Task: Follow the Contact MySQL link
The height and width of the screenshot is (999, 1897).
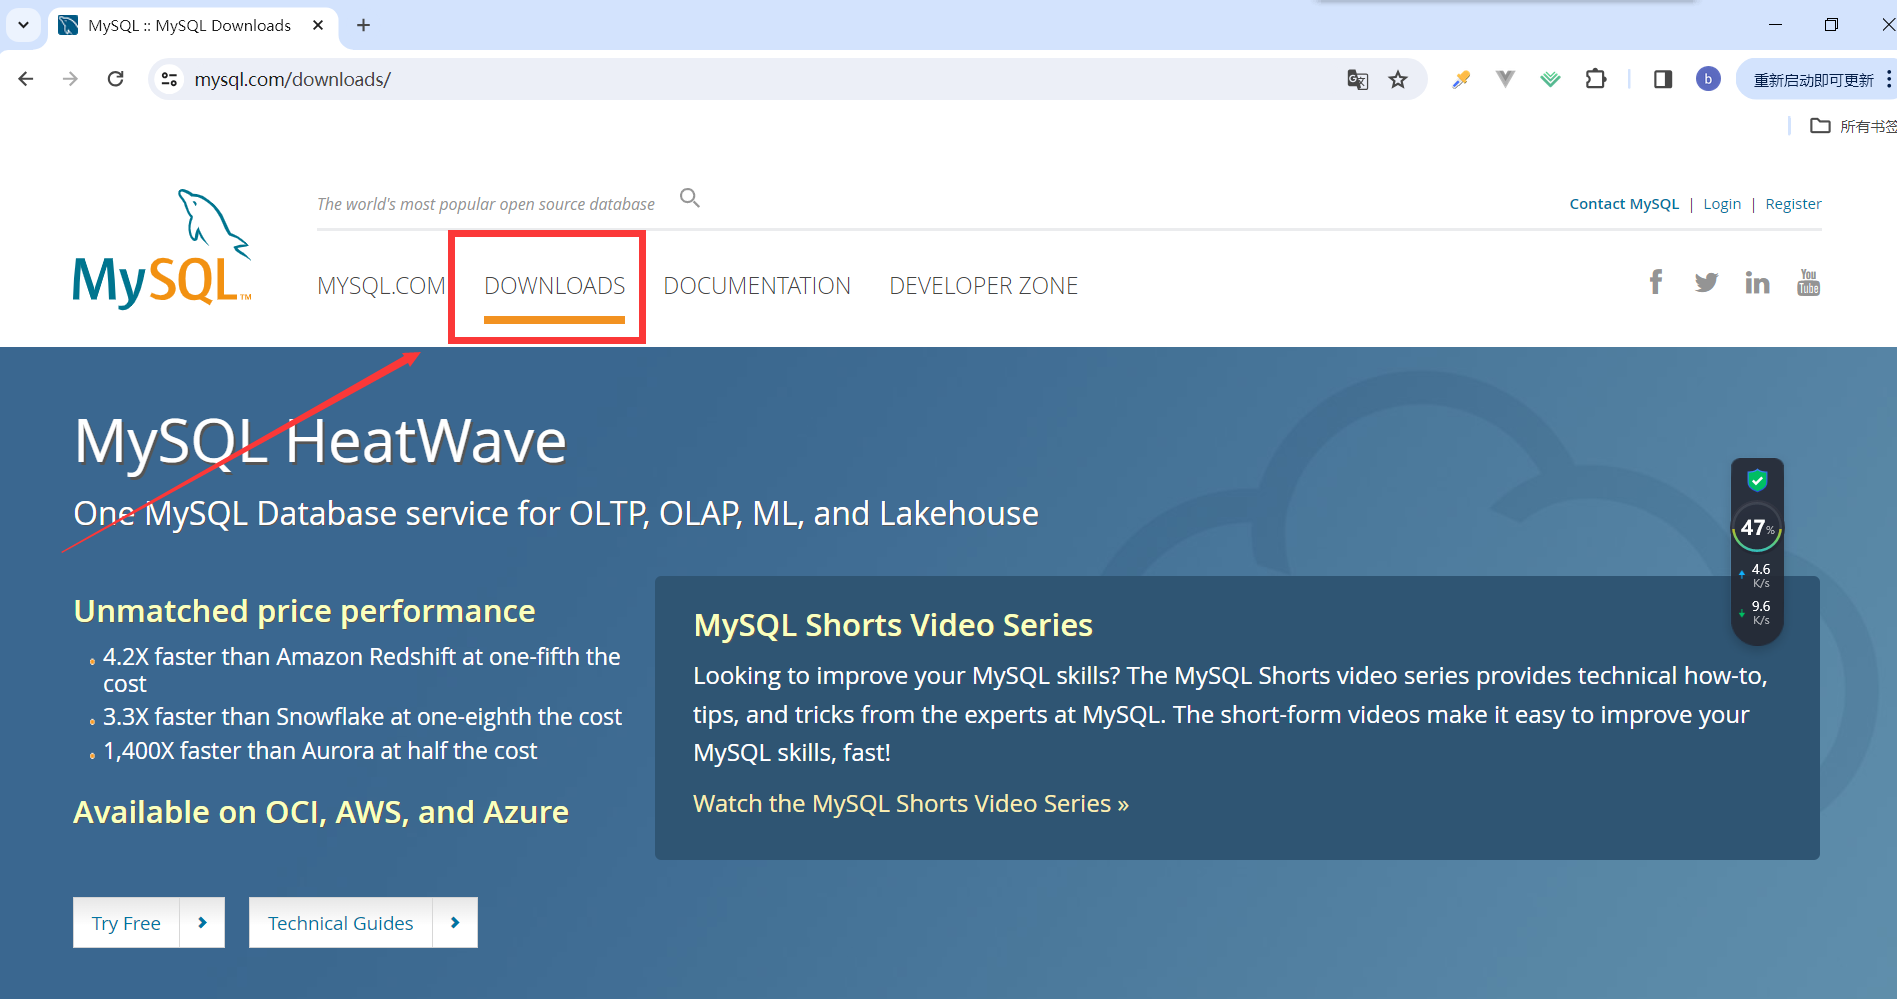Action: (1624, 204)
